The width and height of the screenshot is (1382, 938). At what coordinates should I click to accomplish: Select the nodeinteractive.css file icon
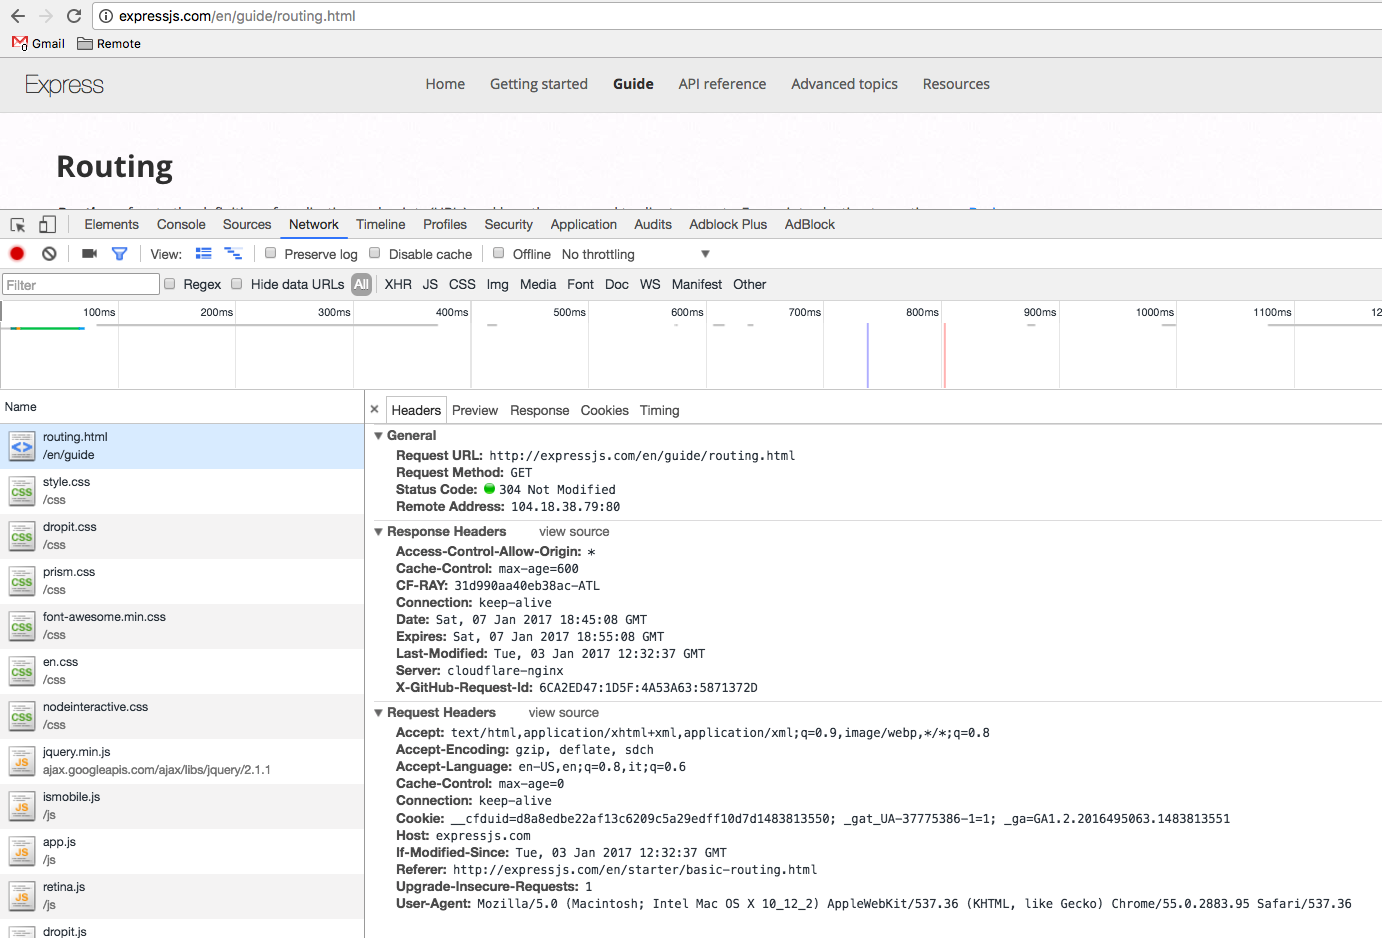(x=22, y=716)
